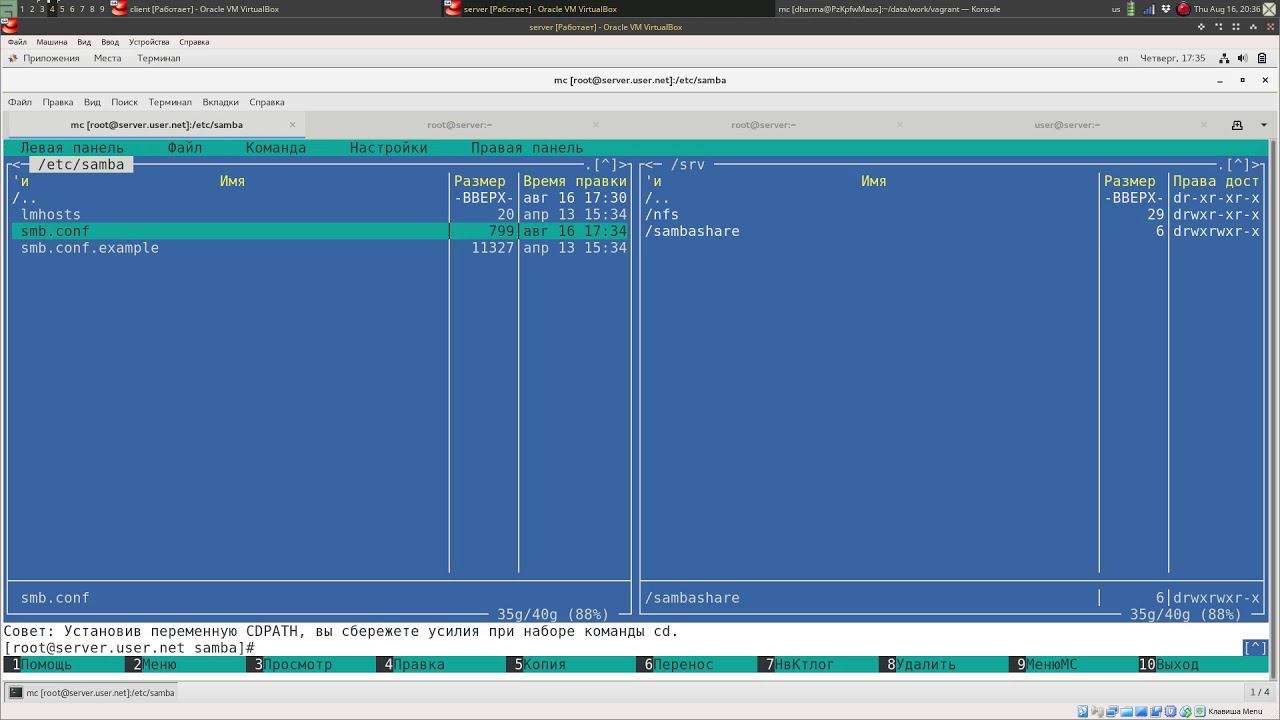The height and width of the screenshot is (720, 1280).
Task: Minimize the terminal window
Action: (x=1220, y=80)
